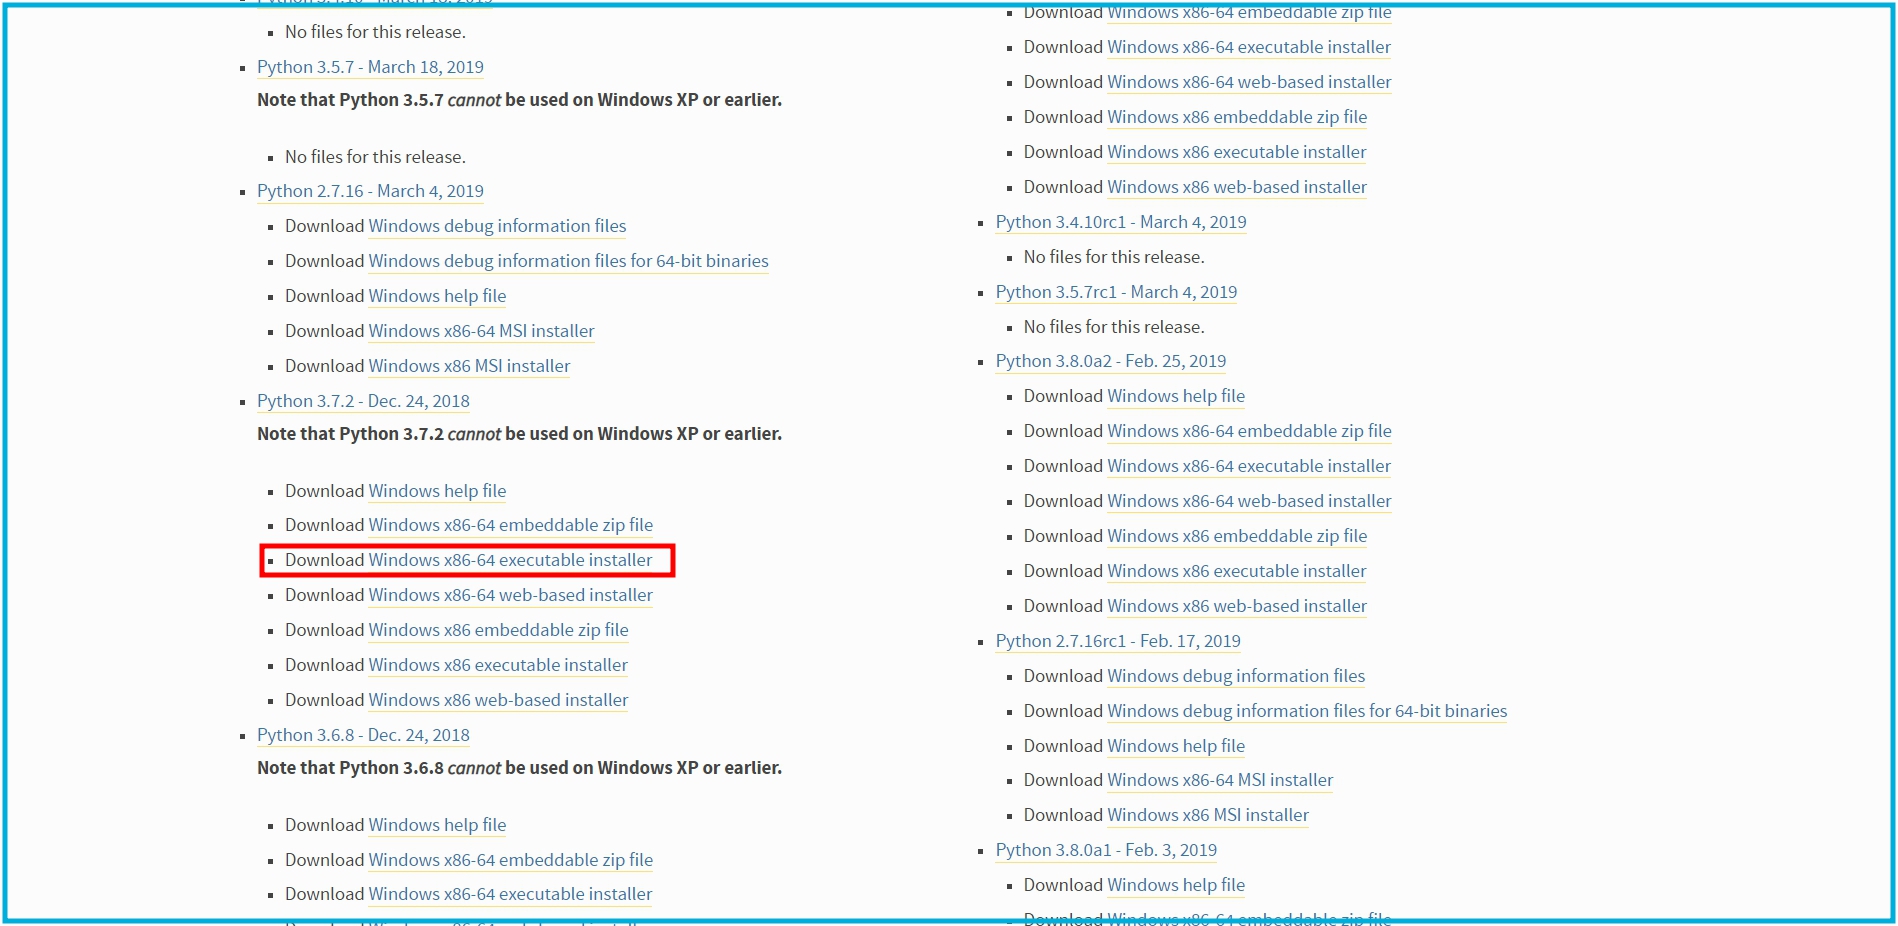Click Windows help file under Python 3.6.8
This screenshot has height=926, width=1898.
437,825
